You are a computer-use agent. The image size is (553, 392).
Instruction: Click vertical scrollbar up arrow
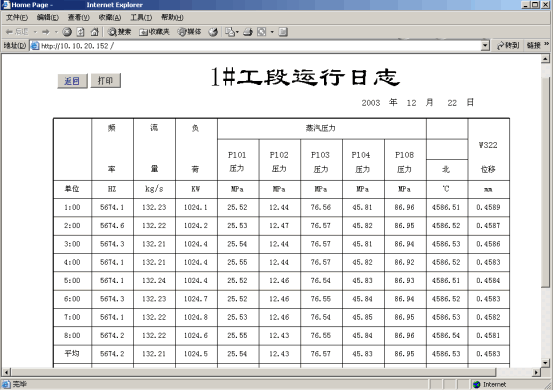point(546,59)
